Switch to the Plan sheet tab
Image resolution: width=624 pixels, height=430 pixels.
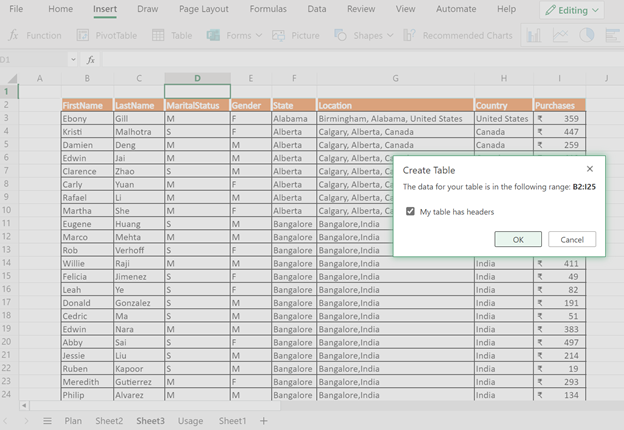tap(73, 420)
